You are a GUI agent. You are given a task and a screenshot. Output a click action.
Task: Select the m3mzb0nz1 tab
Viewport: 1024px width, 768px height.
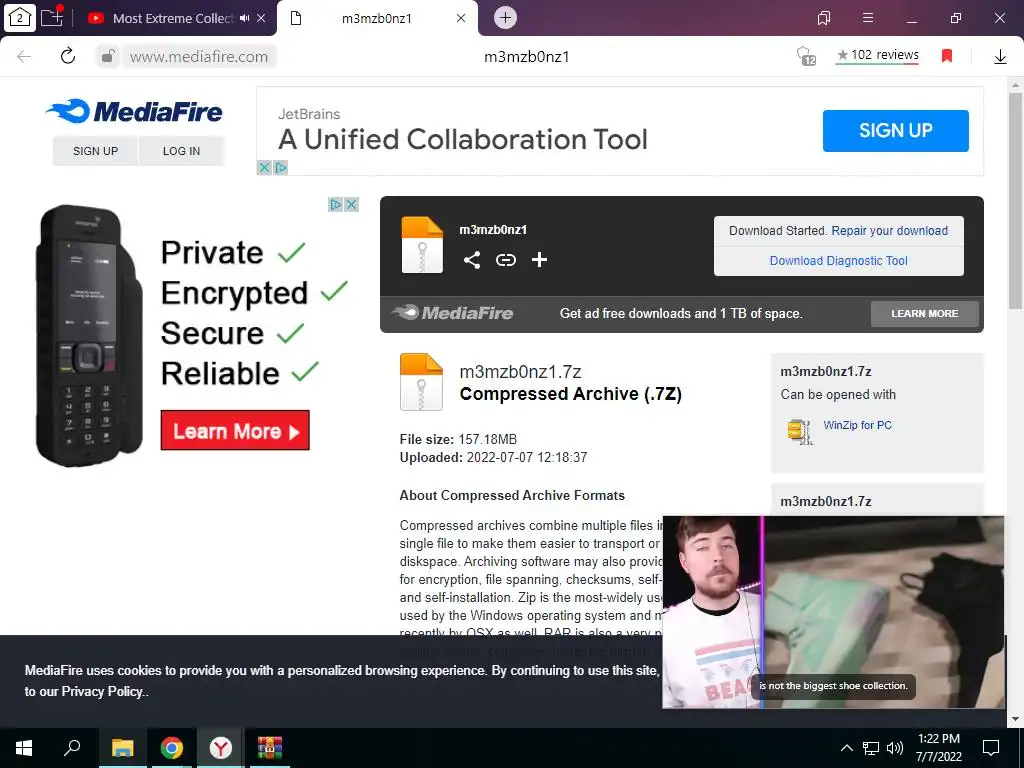[377, 18]
